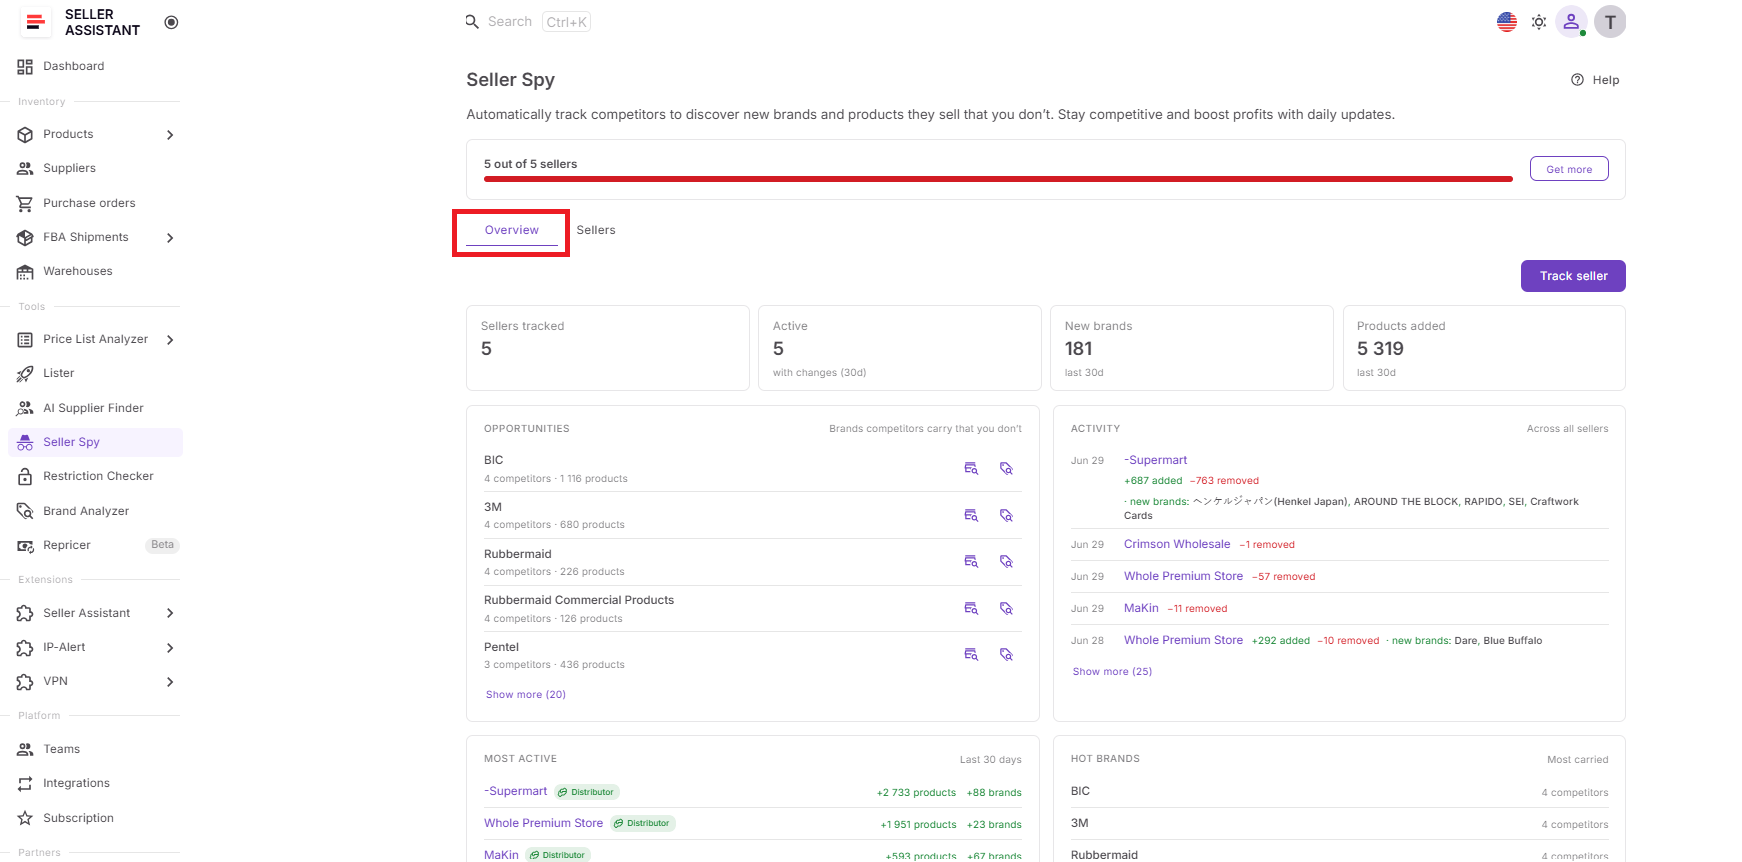Click the search field
The height and width of the screenshot is (862, 1742).
(x=528, y=22)
